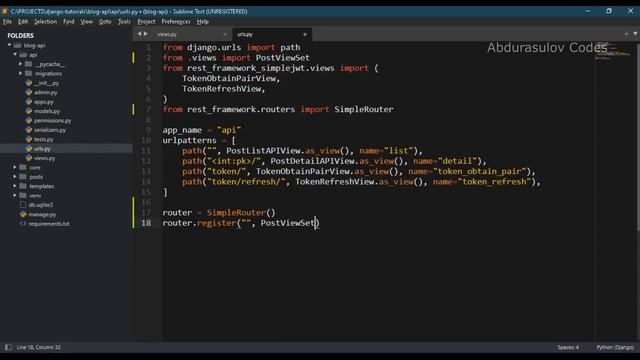Image resolution: width=640 pixels, height=360 pixels.
Task: Place cursor on 'app_name' on line 9
Action: coord(182,130)
